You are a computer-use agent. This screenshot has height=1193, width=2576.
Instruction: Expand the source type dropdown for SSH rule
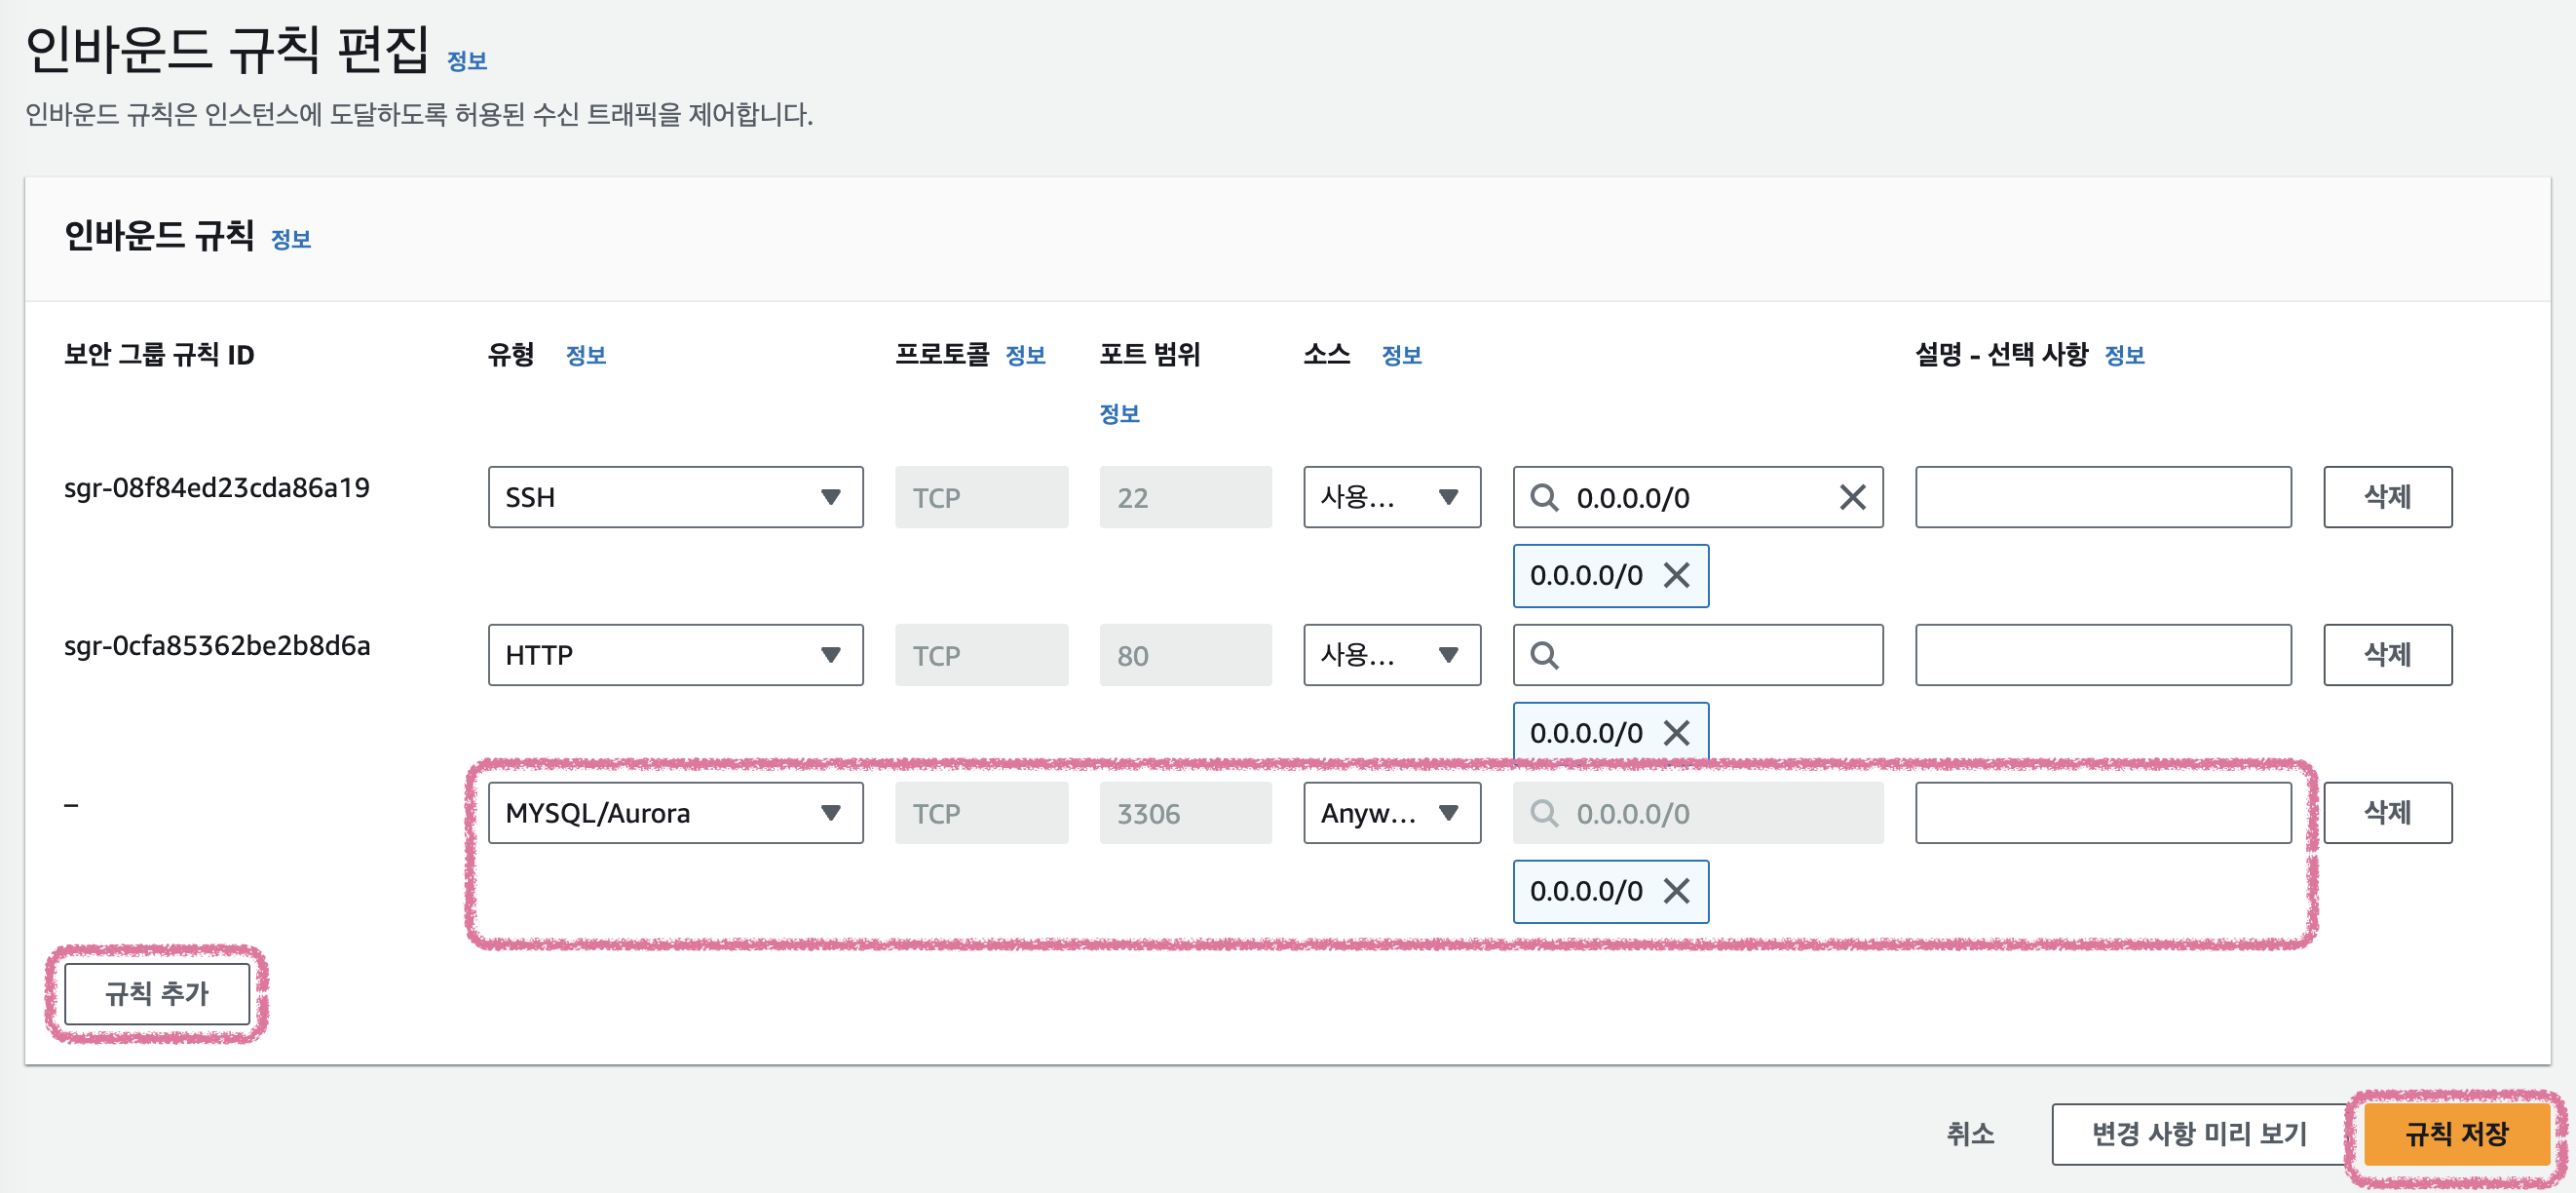pos(1391,497)
